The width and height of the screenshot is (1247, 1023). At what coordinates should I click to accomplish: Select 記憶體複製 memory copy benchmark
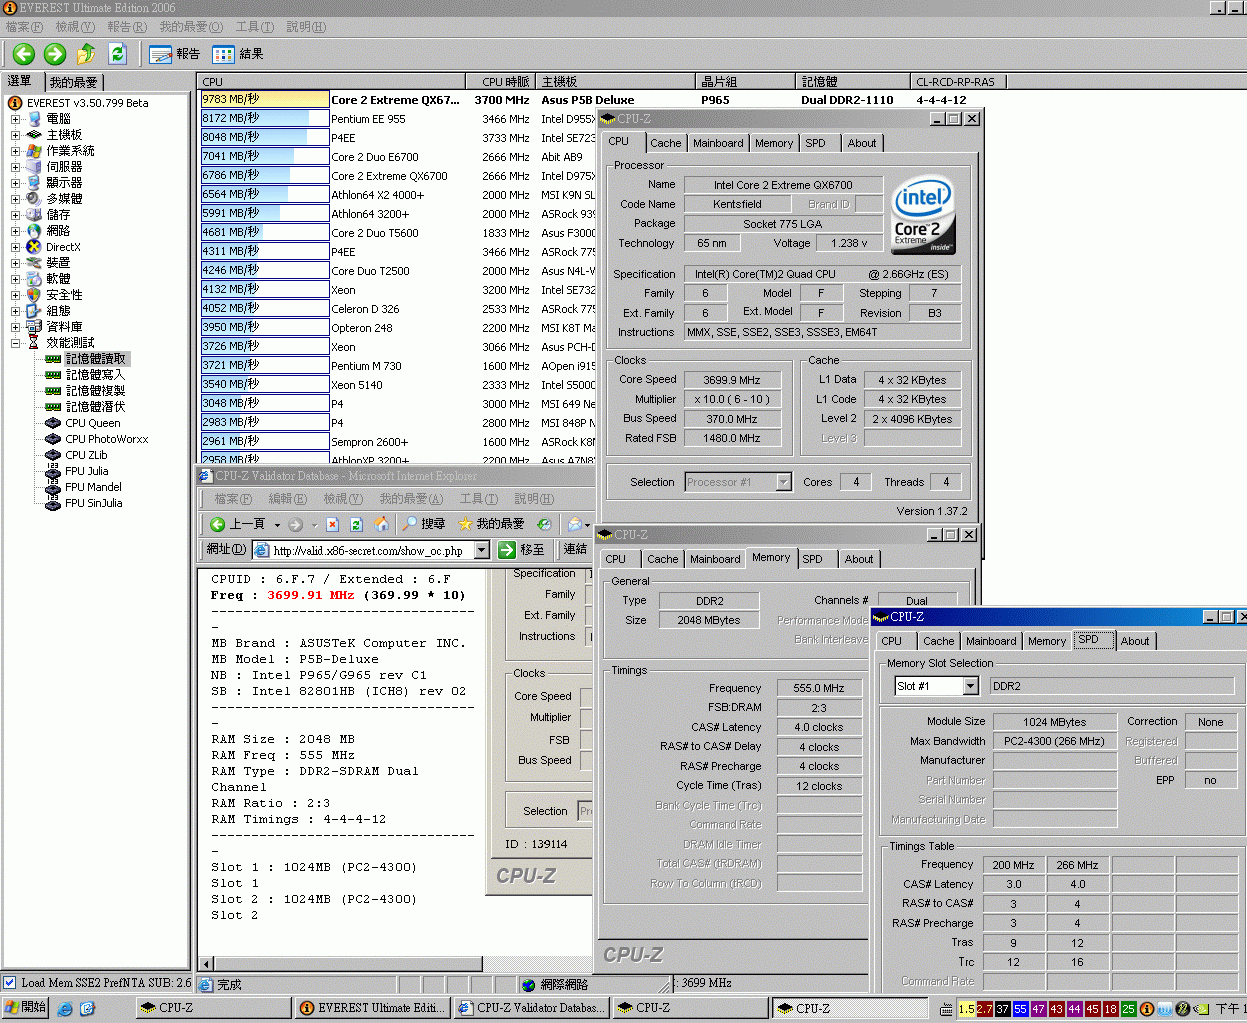tap(95, 391)
